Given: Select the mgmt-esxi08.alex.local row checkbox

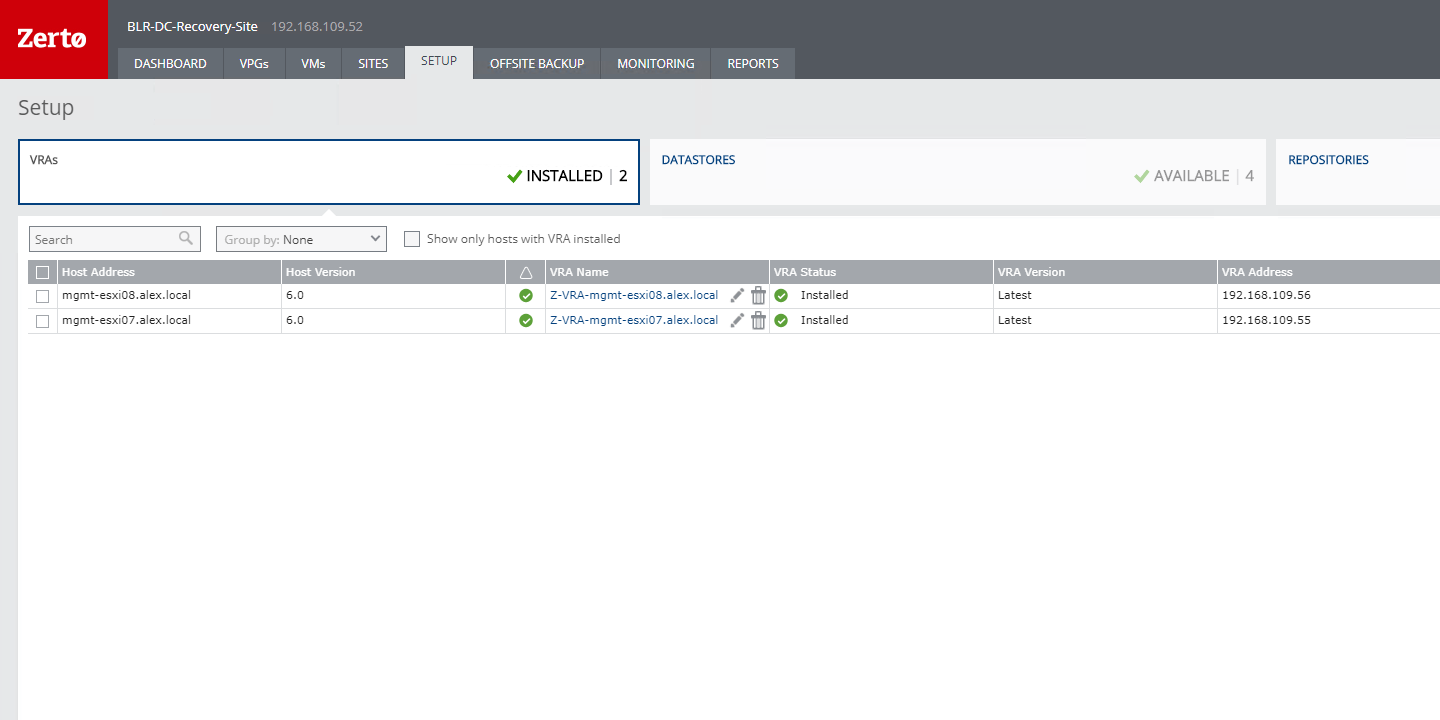Looking at the screenshot, I should click(x=42, y=296).
